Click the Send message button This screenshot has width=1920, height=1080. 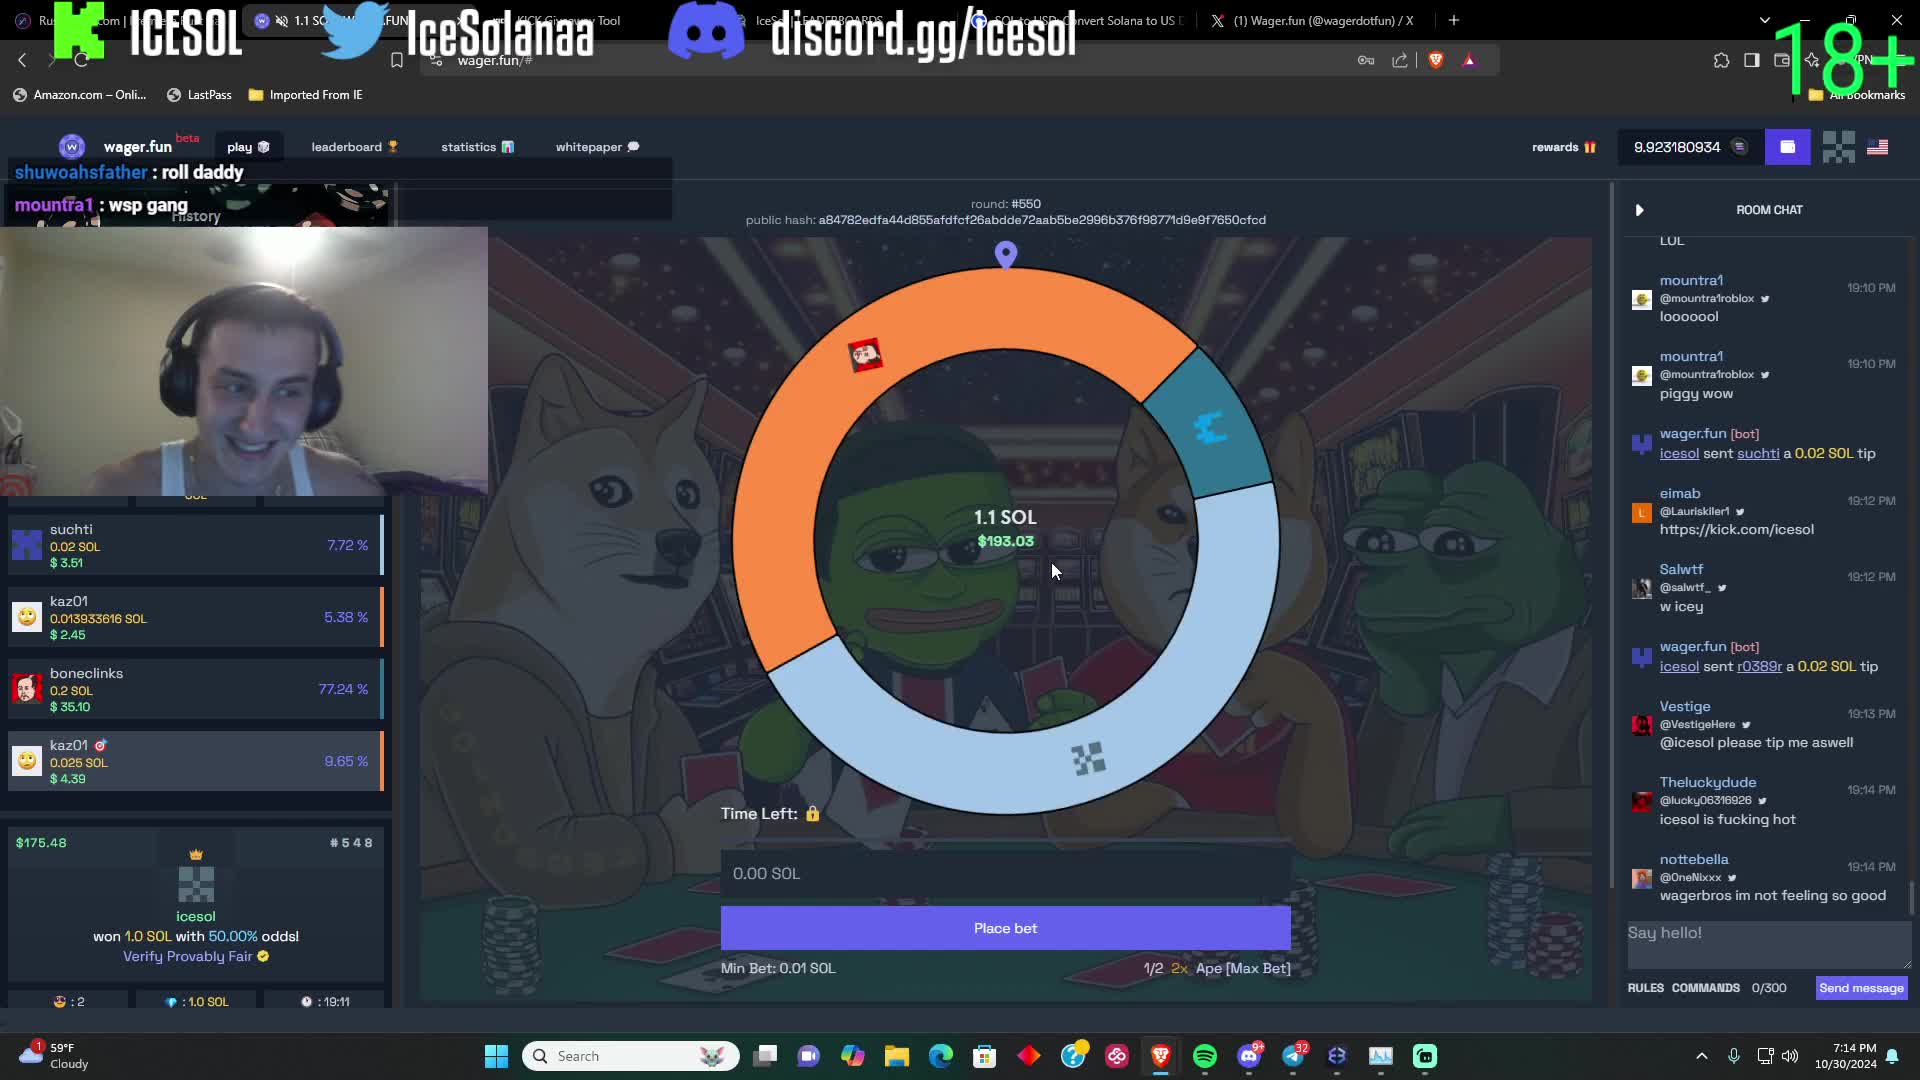pyautogui.click(x=1861, y=988)
